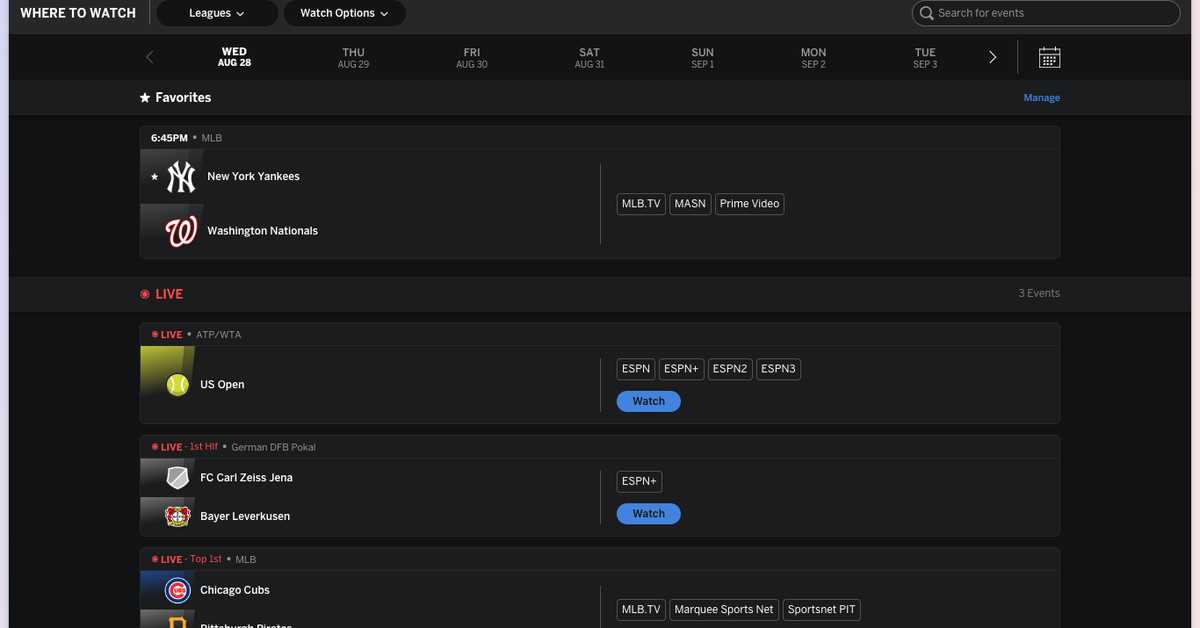Click the ESPN3 channel button
Image resolution: width=1200 pixels, height=628 pixels.
point(779,369)
